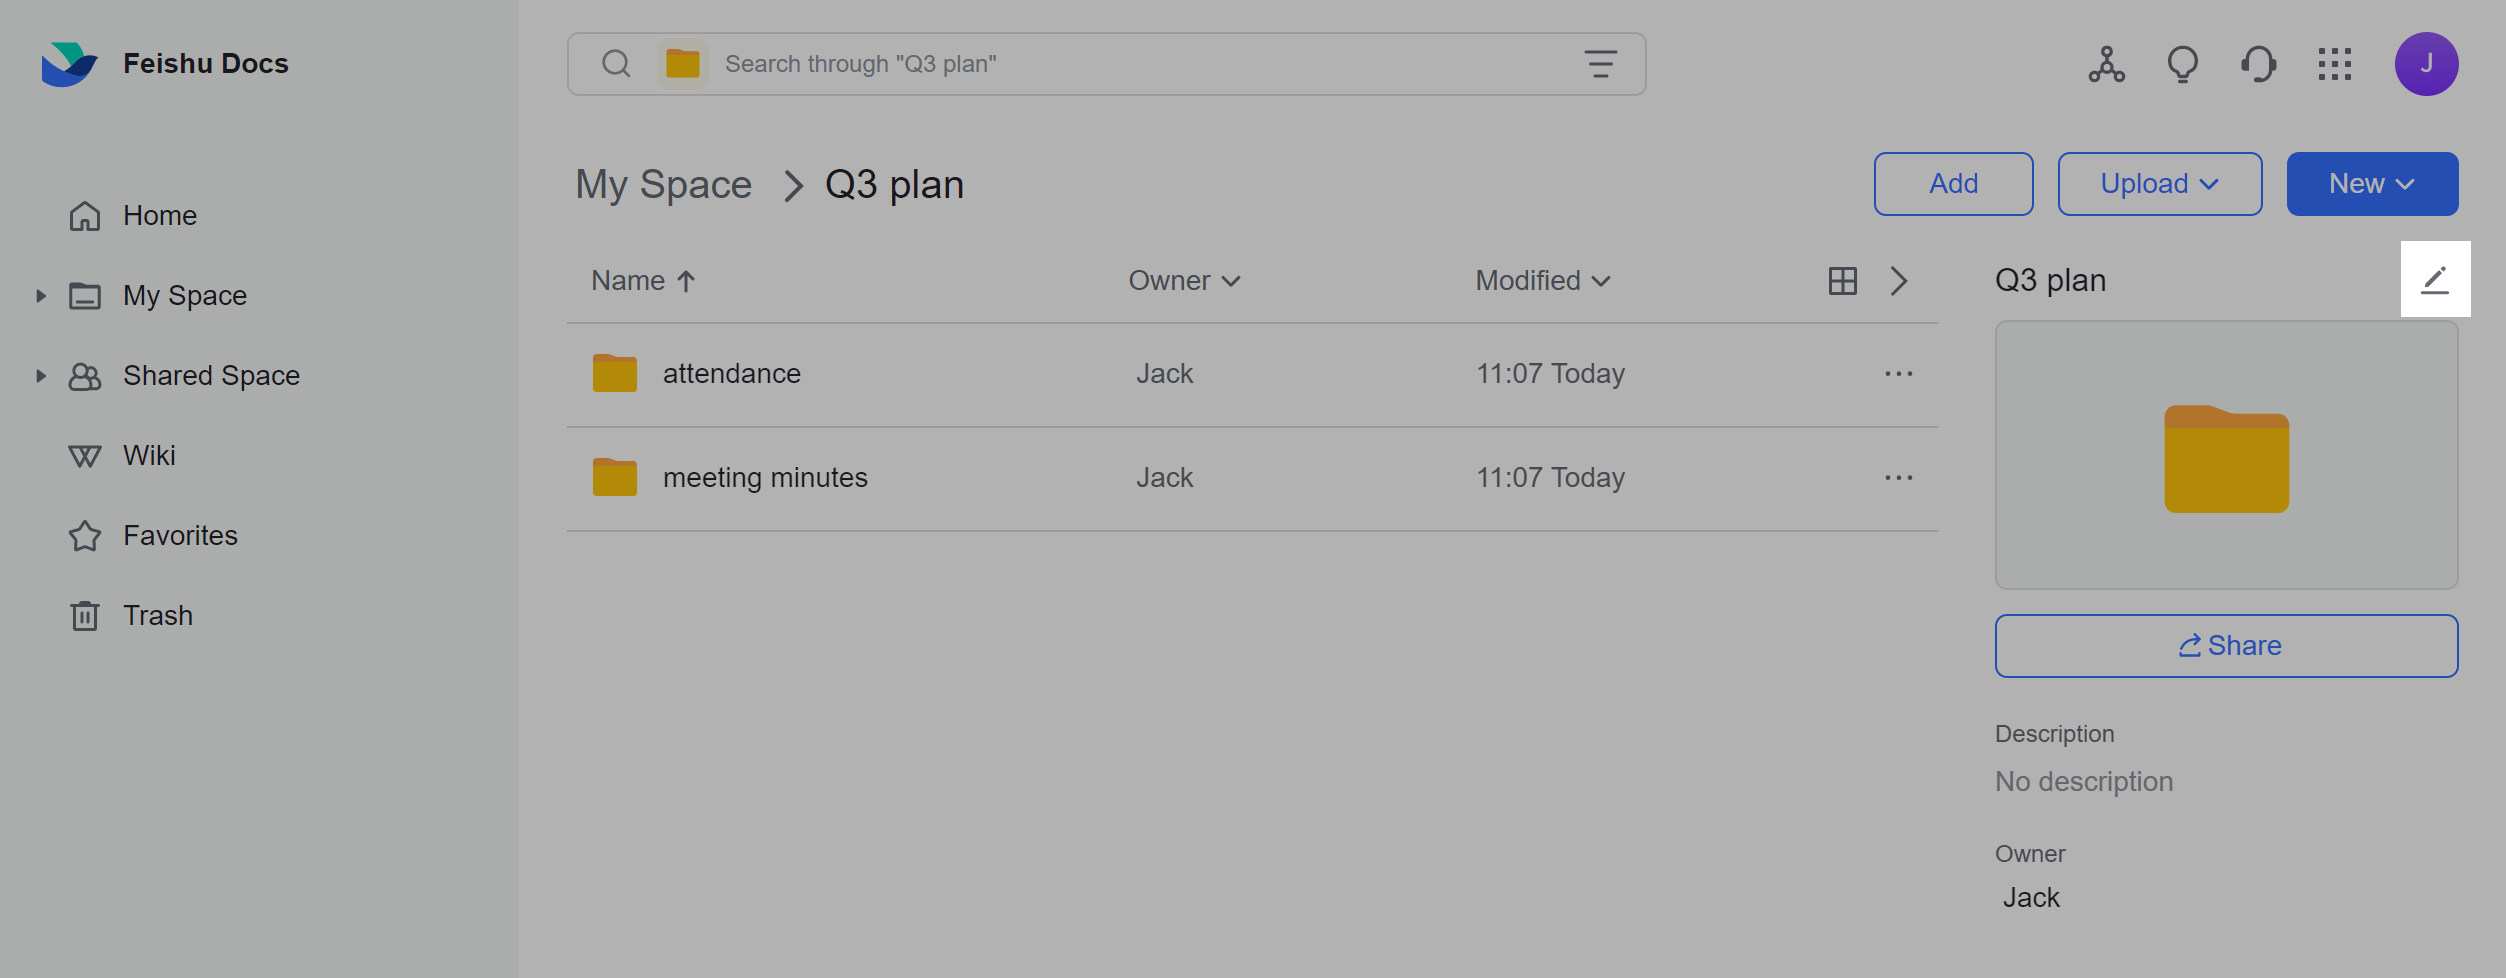
Task: Click the Add button
Action: point(1953,183)
